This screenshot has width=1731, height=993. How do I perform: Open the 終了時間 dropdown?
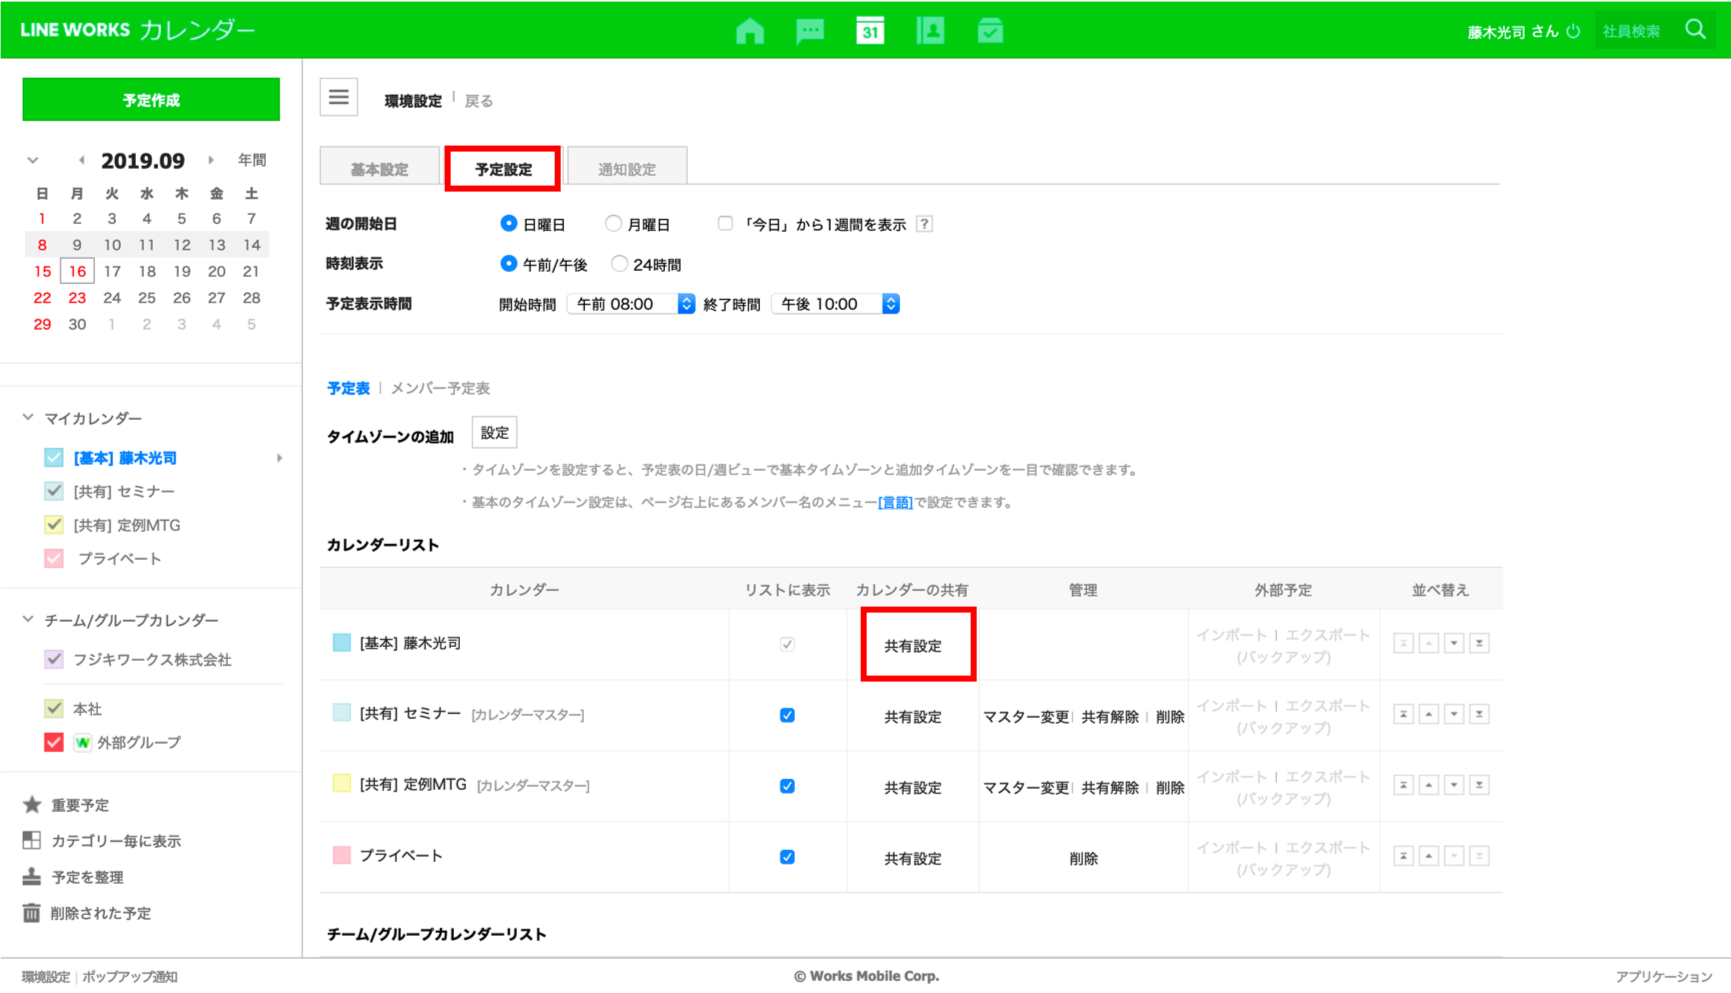pos(836,304)
